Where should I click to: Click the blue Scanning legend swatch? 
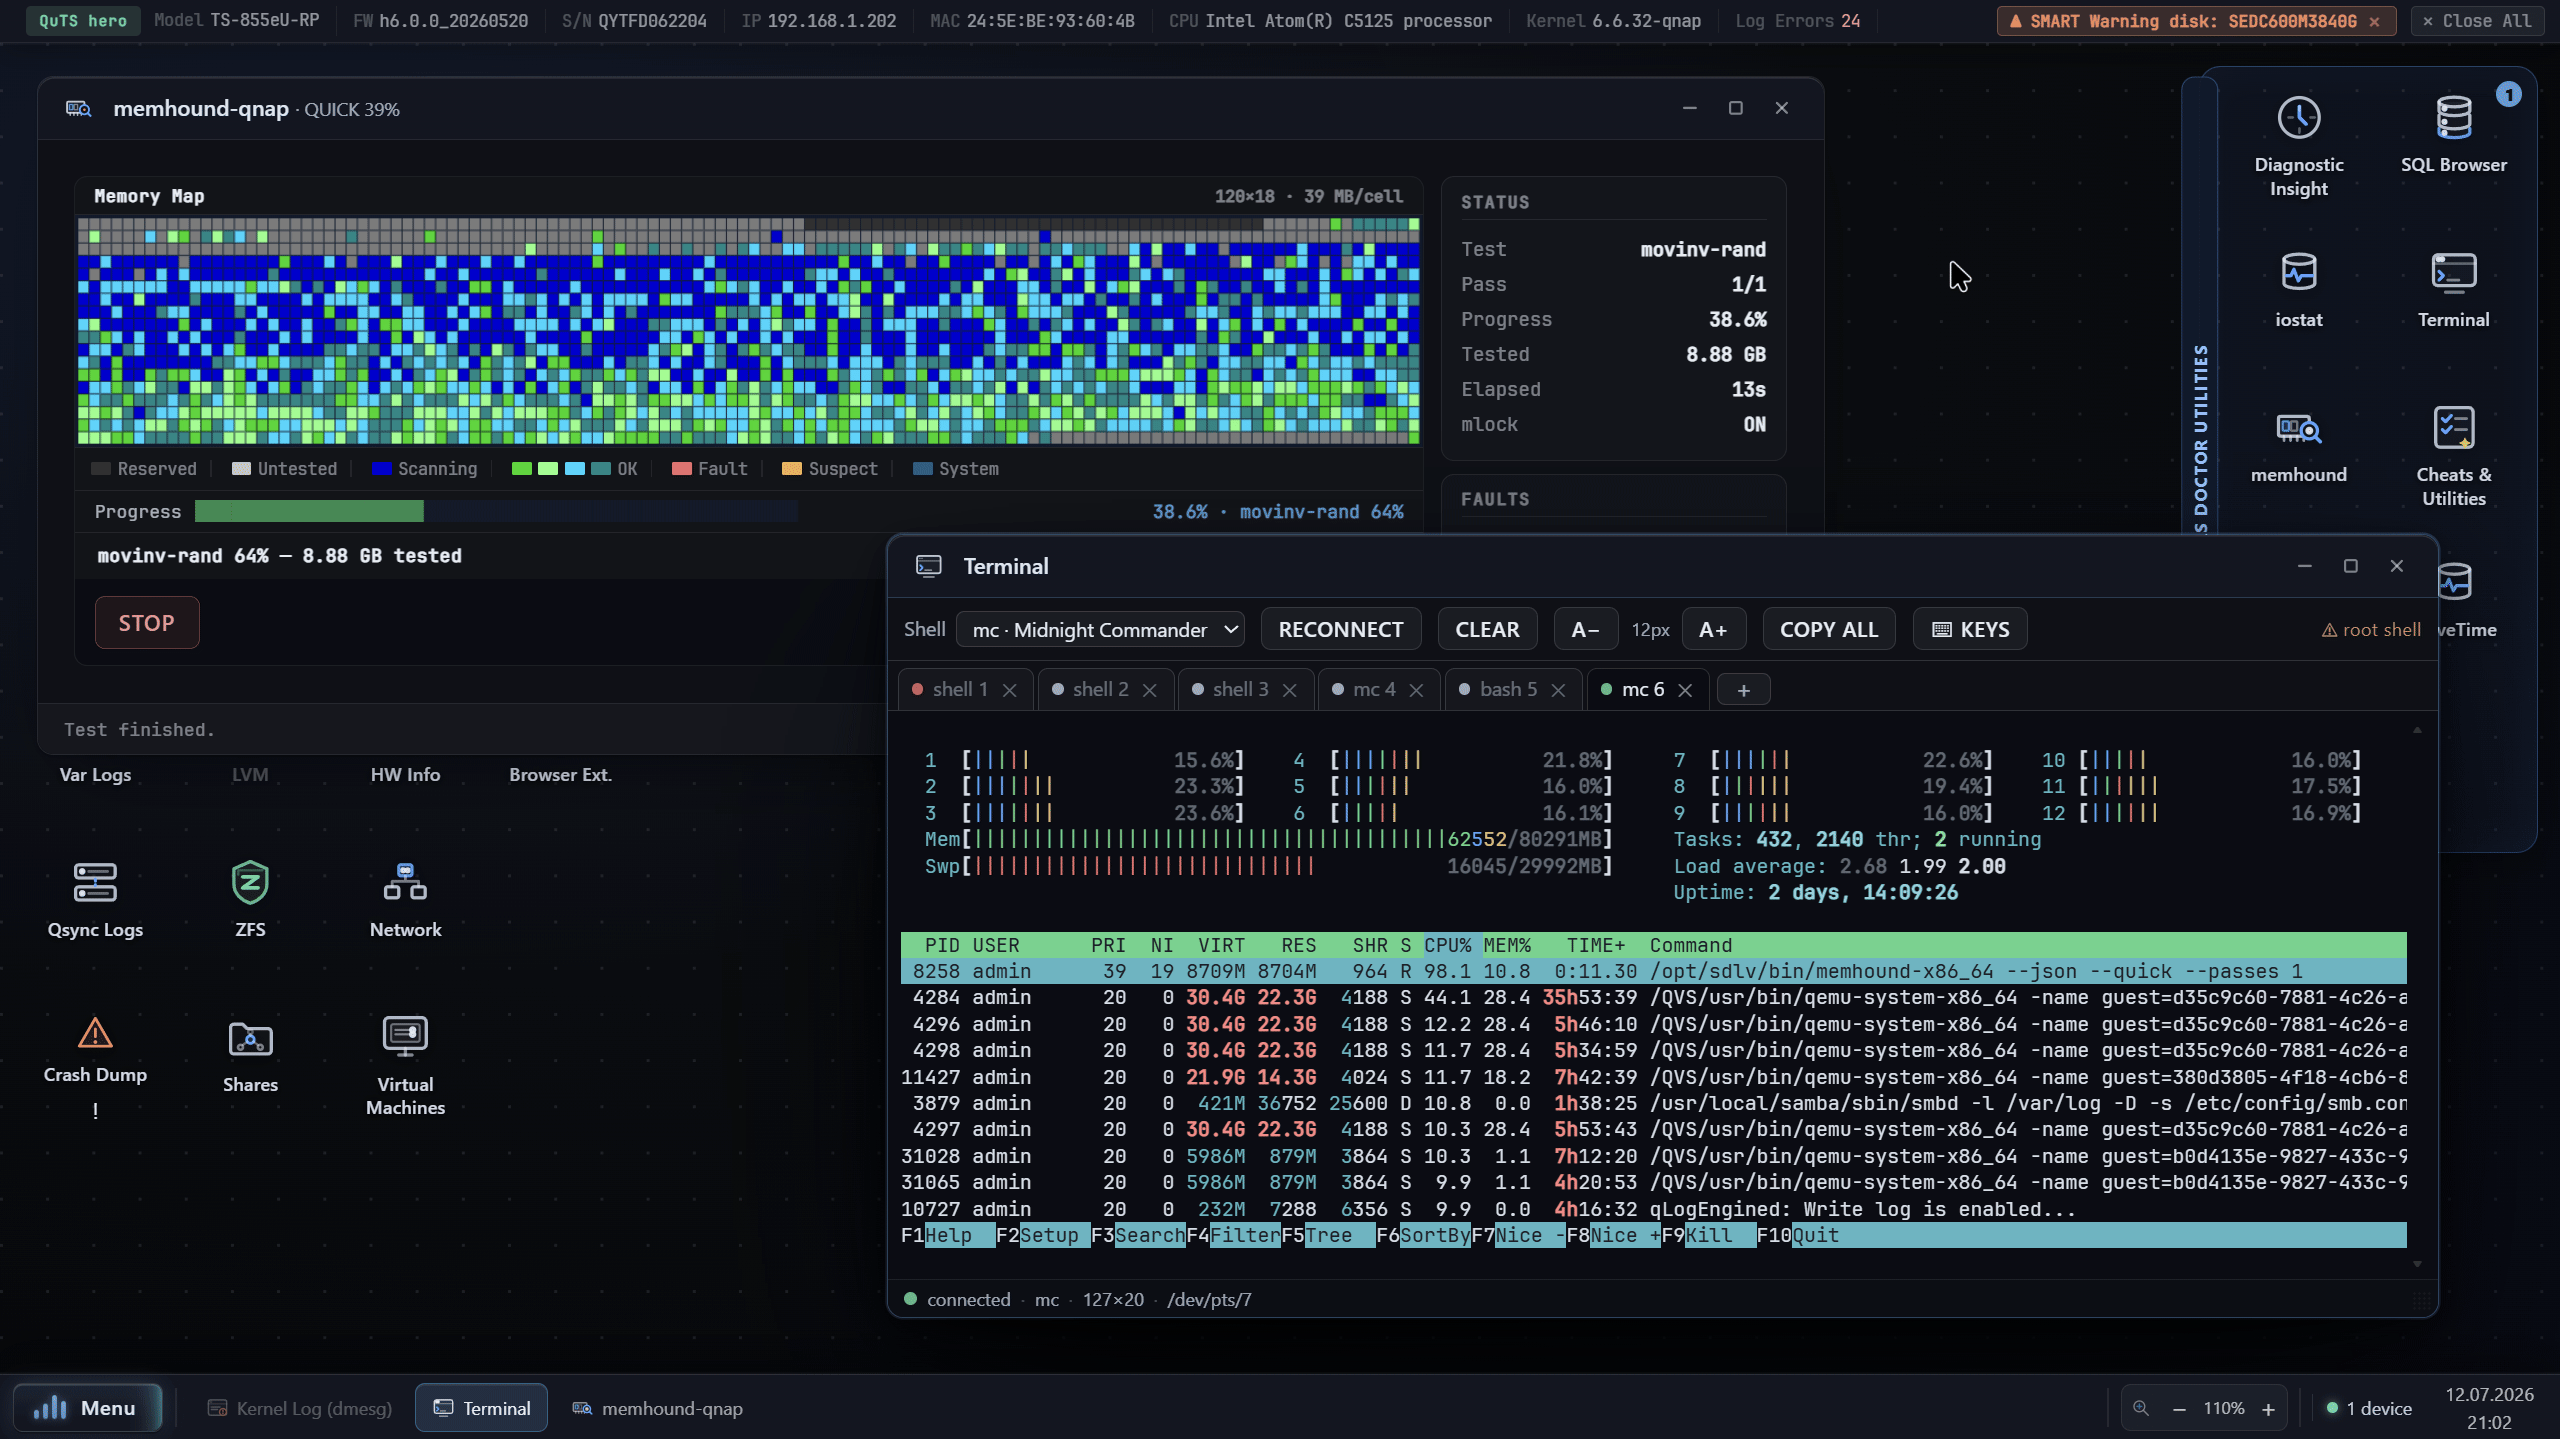(381, 469)
